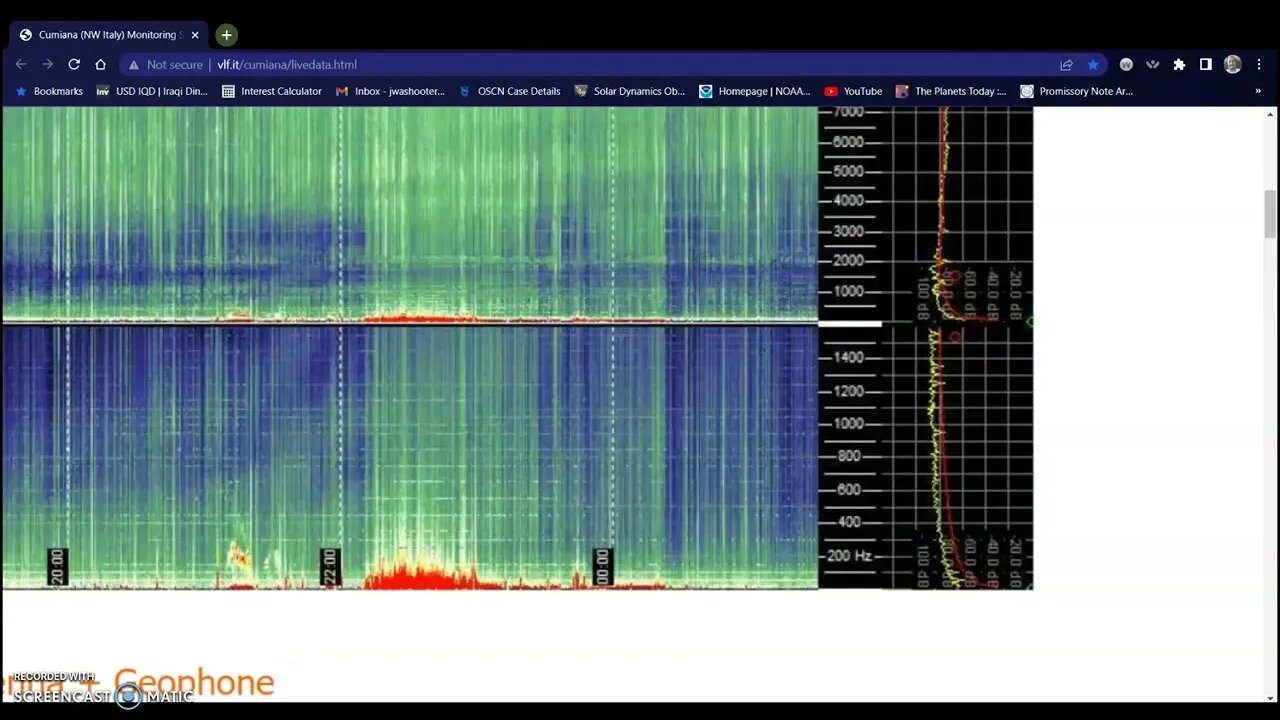Share this page icon in address bar
Image resolution: width=1280 pixels, height=720 pixels.
(x=1067, y=64)
